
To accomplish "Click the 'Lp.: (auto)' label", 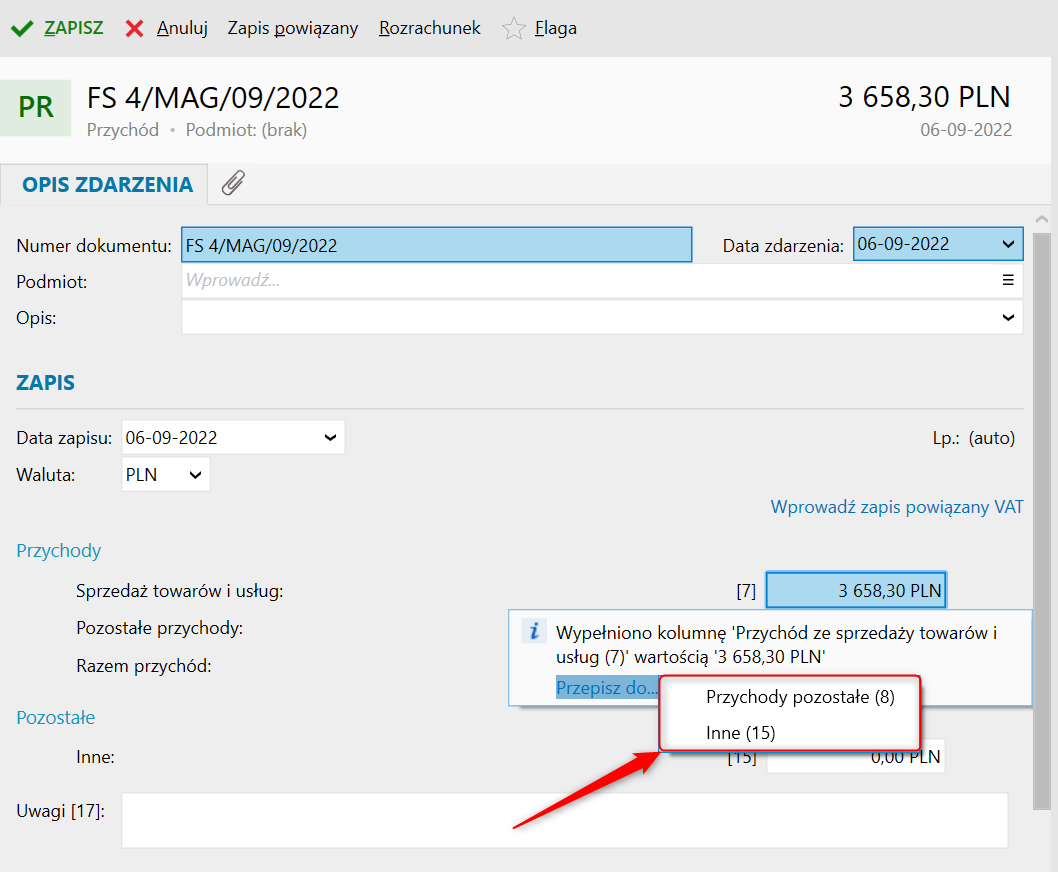I will (974, 438).
